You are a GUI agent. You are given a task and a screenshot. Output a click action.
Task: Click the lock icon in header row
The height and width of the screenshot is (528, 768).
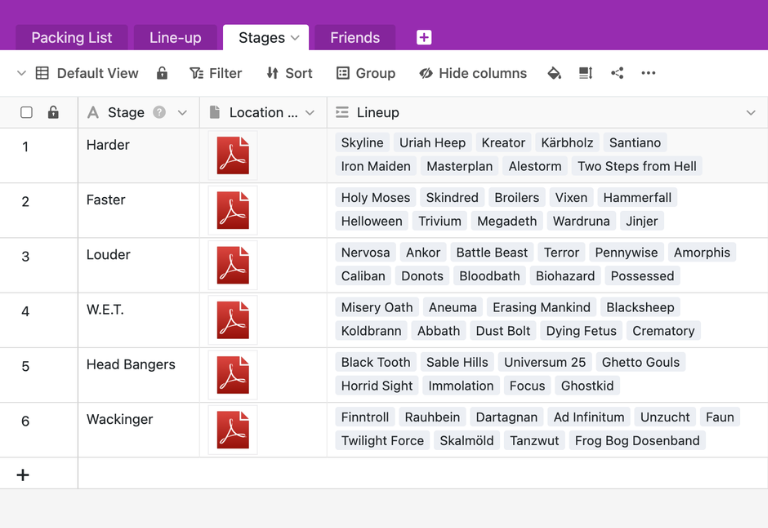[x=53, y=112]
